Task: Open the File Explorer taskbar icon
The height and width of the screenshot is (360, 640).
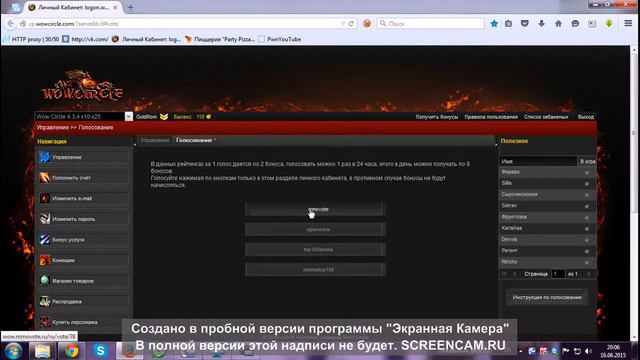Action: tap(42, 351)
